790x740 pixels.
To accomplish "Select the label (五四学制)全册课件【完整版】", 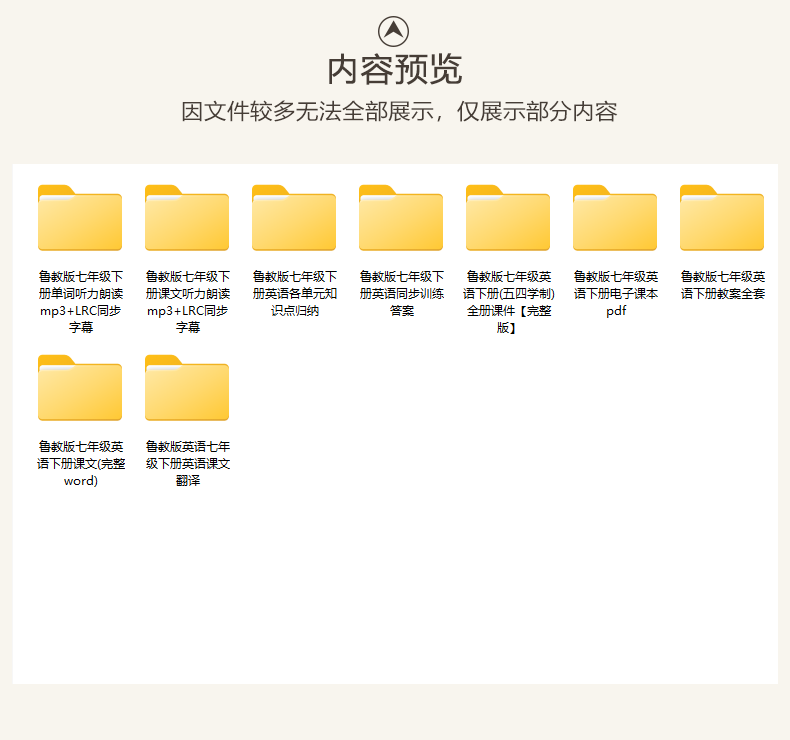I will [509, 302].
